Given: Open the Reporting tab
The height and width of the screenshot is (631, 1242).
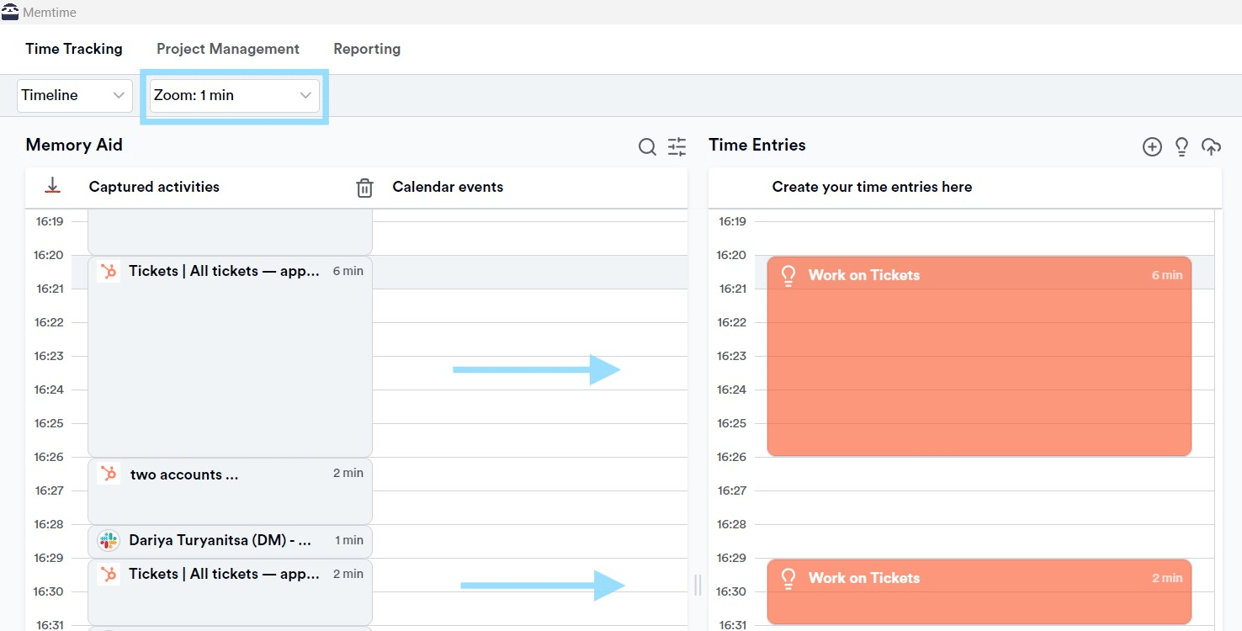Looking at the screenshot, I should click(366, 48).
